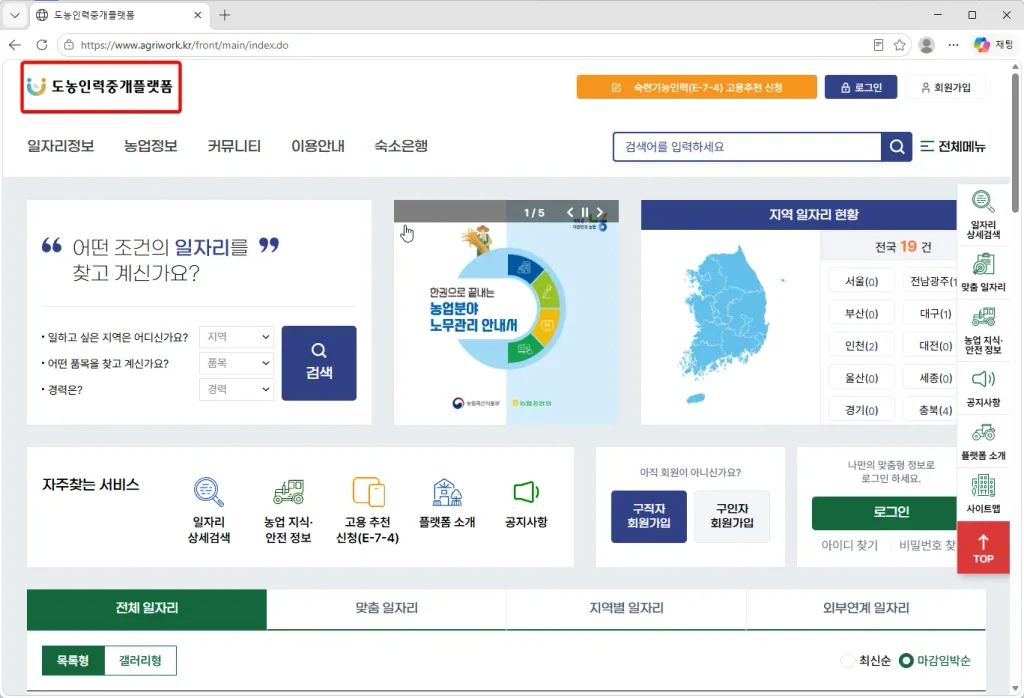Open 농업정보 main menu

tap(151, 146)
